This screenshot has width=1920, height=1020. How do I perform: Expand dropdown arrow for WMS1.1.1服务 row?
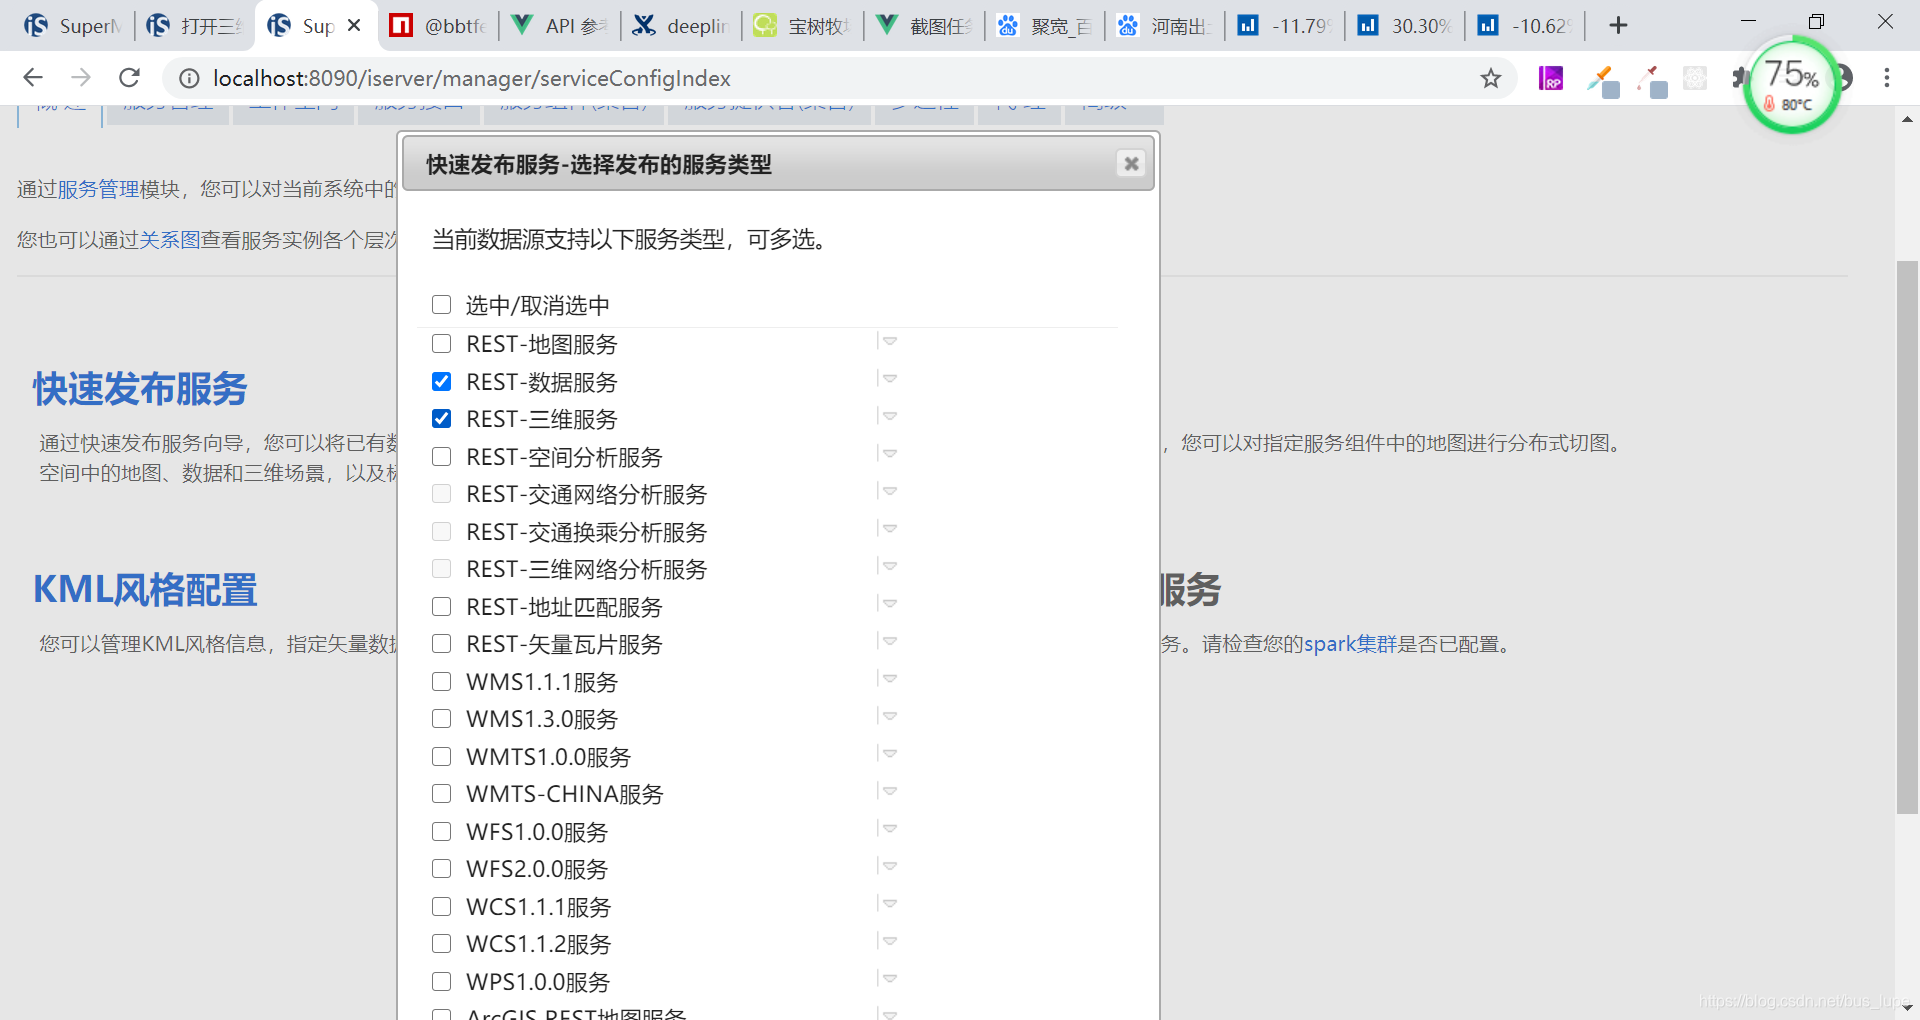[889, 679]
